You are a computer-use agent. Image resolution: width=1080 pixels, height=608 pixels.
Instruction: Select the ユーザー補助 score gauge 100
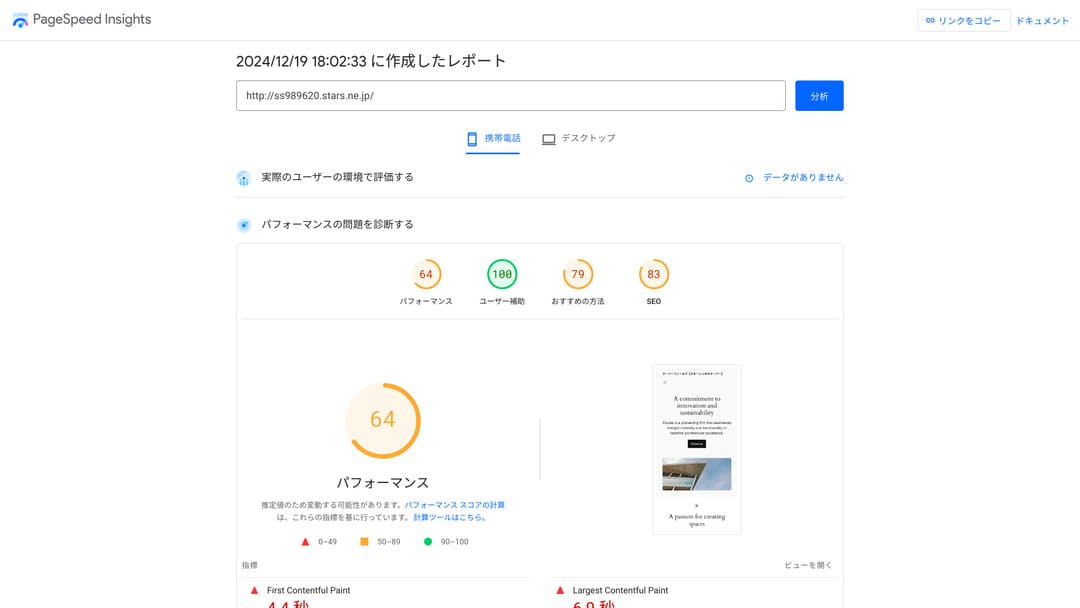pos(502,274)
